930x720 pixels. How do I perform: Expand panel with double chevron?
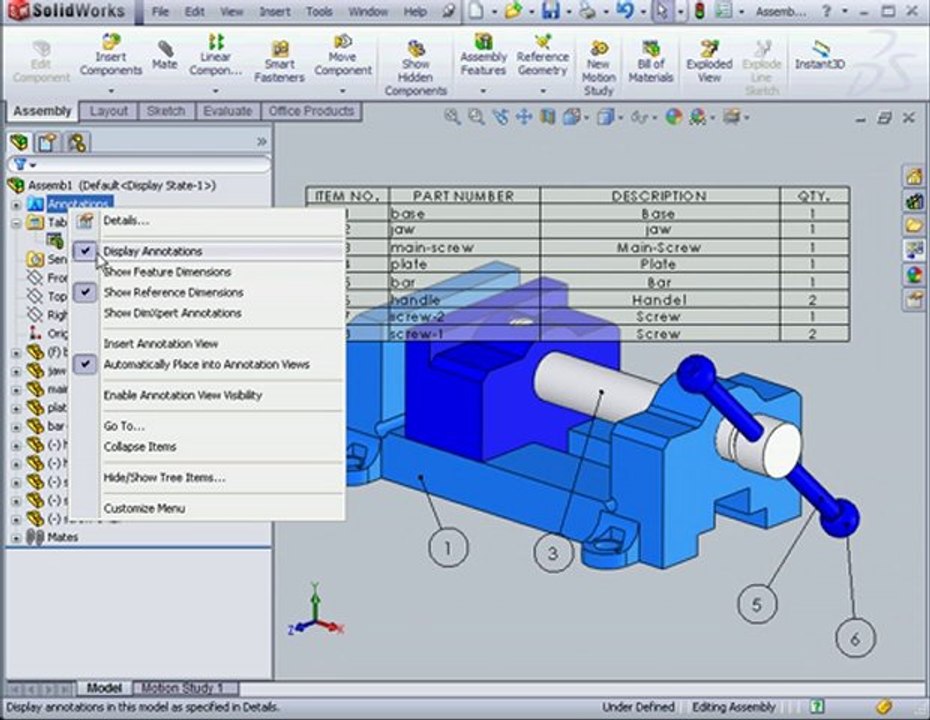click(262, 142)
